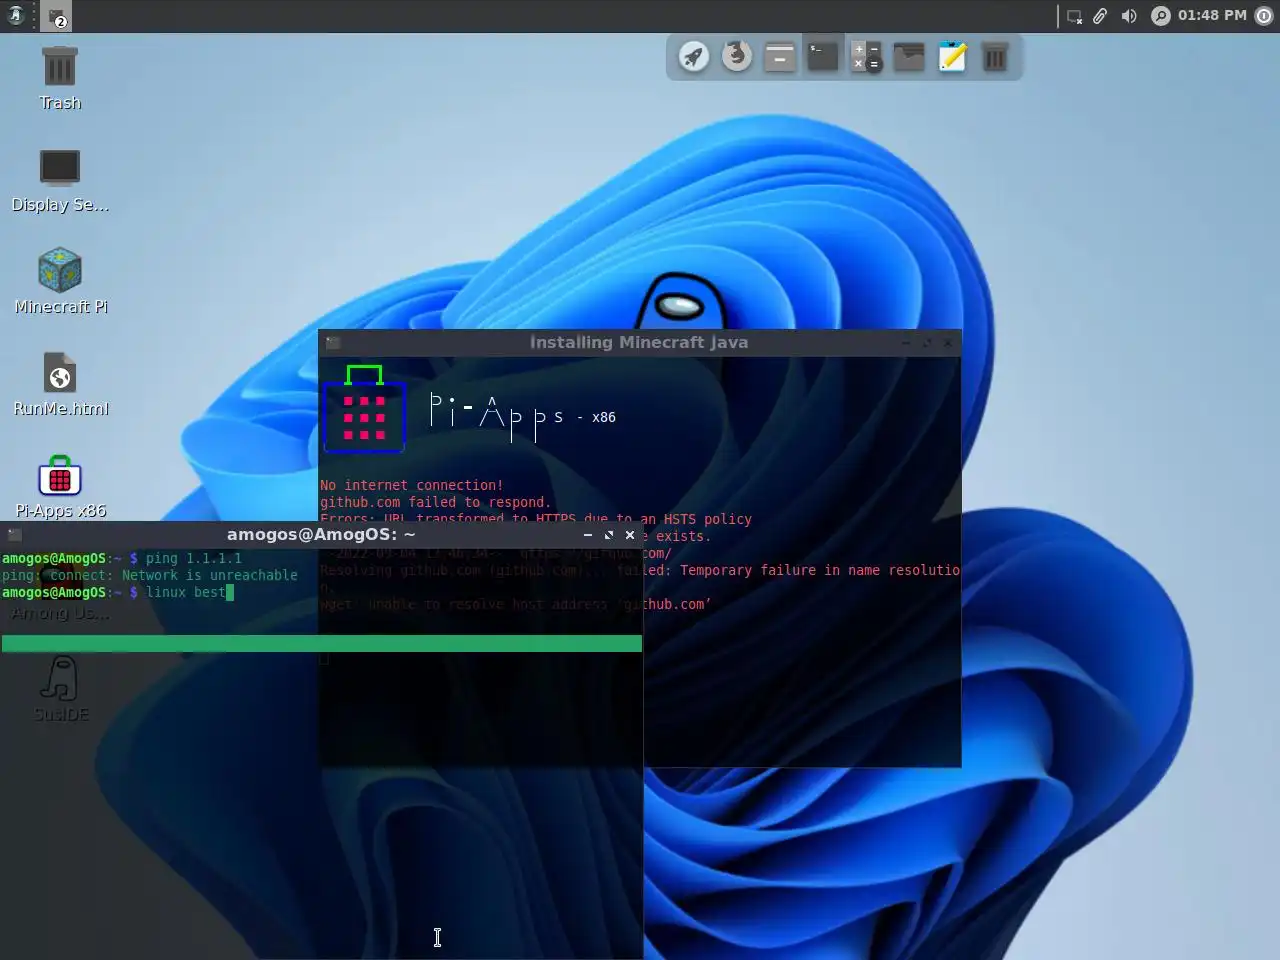Open the volume control tray icon
The width and height of the screenshot is (1280, 960).
point(1129,16)
